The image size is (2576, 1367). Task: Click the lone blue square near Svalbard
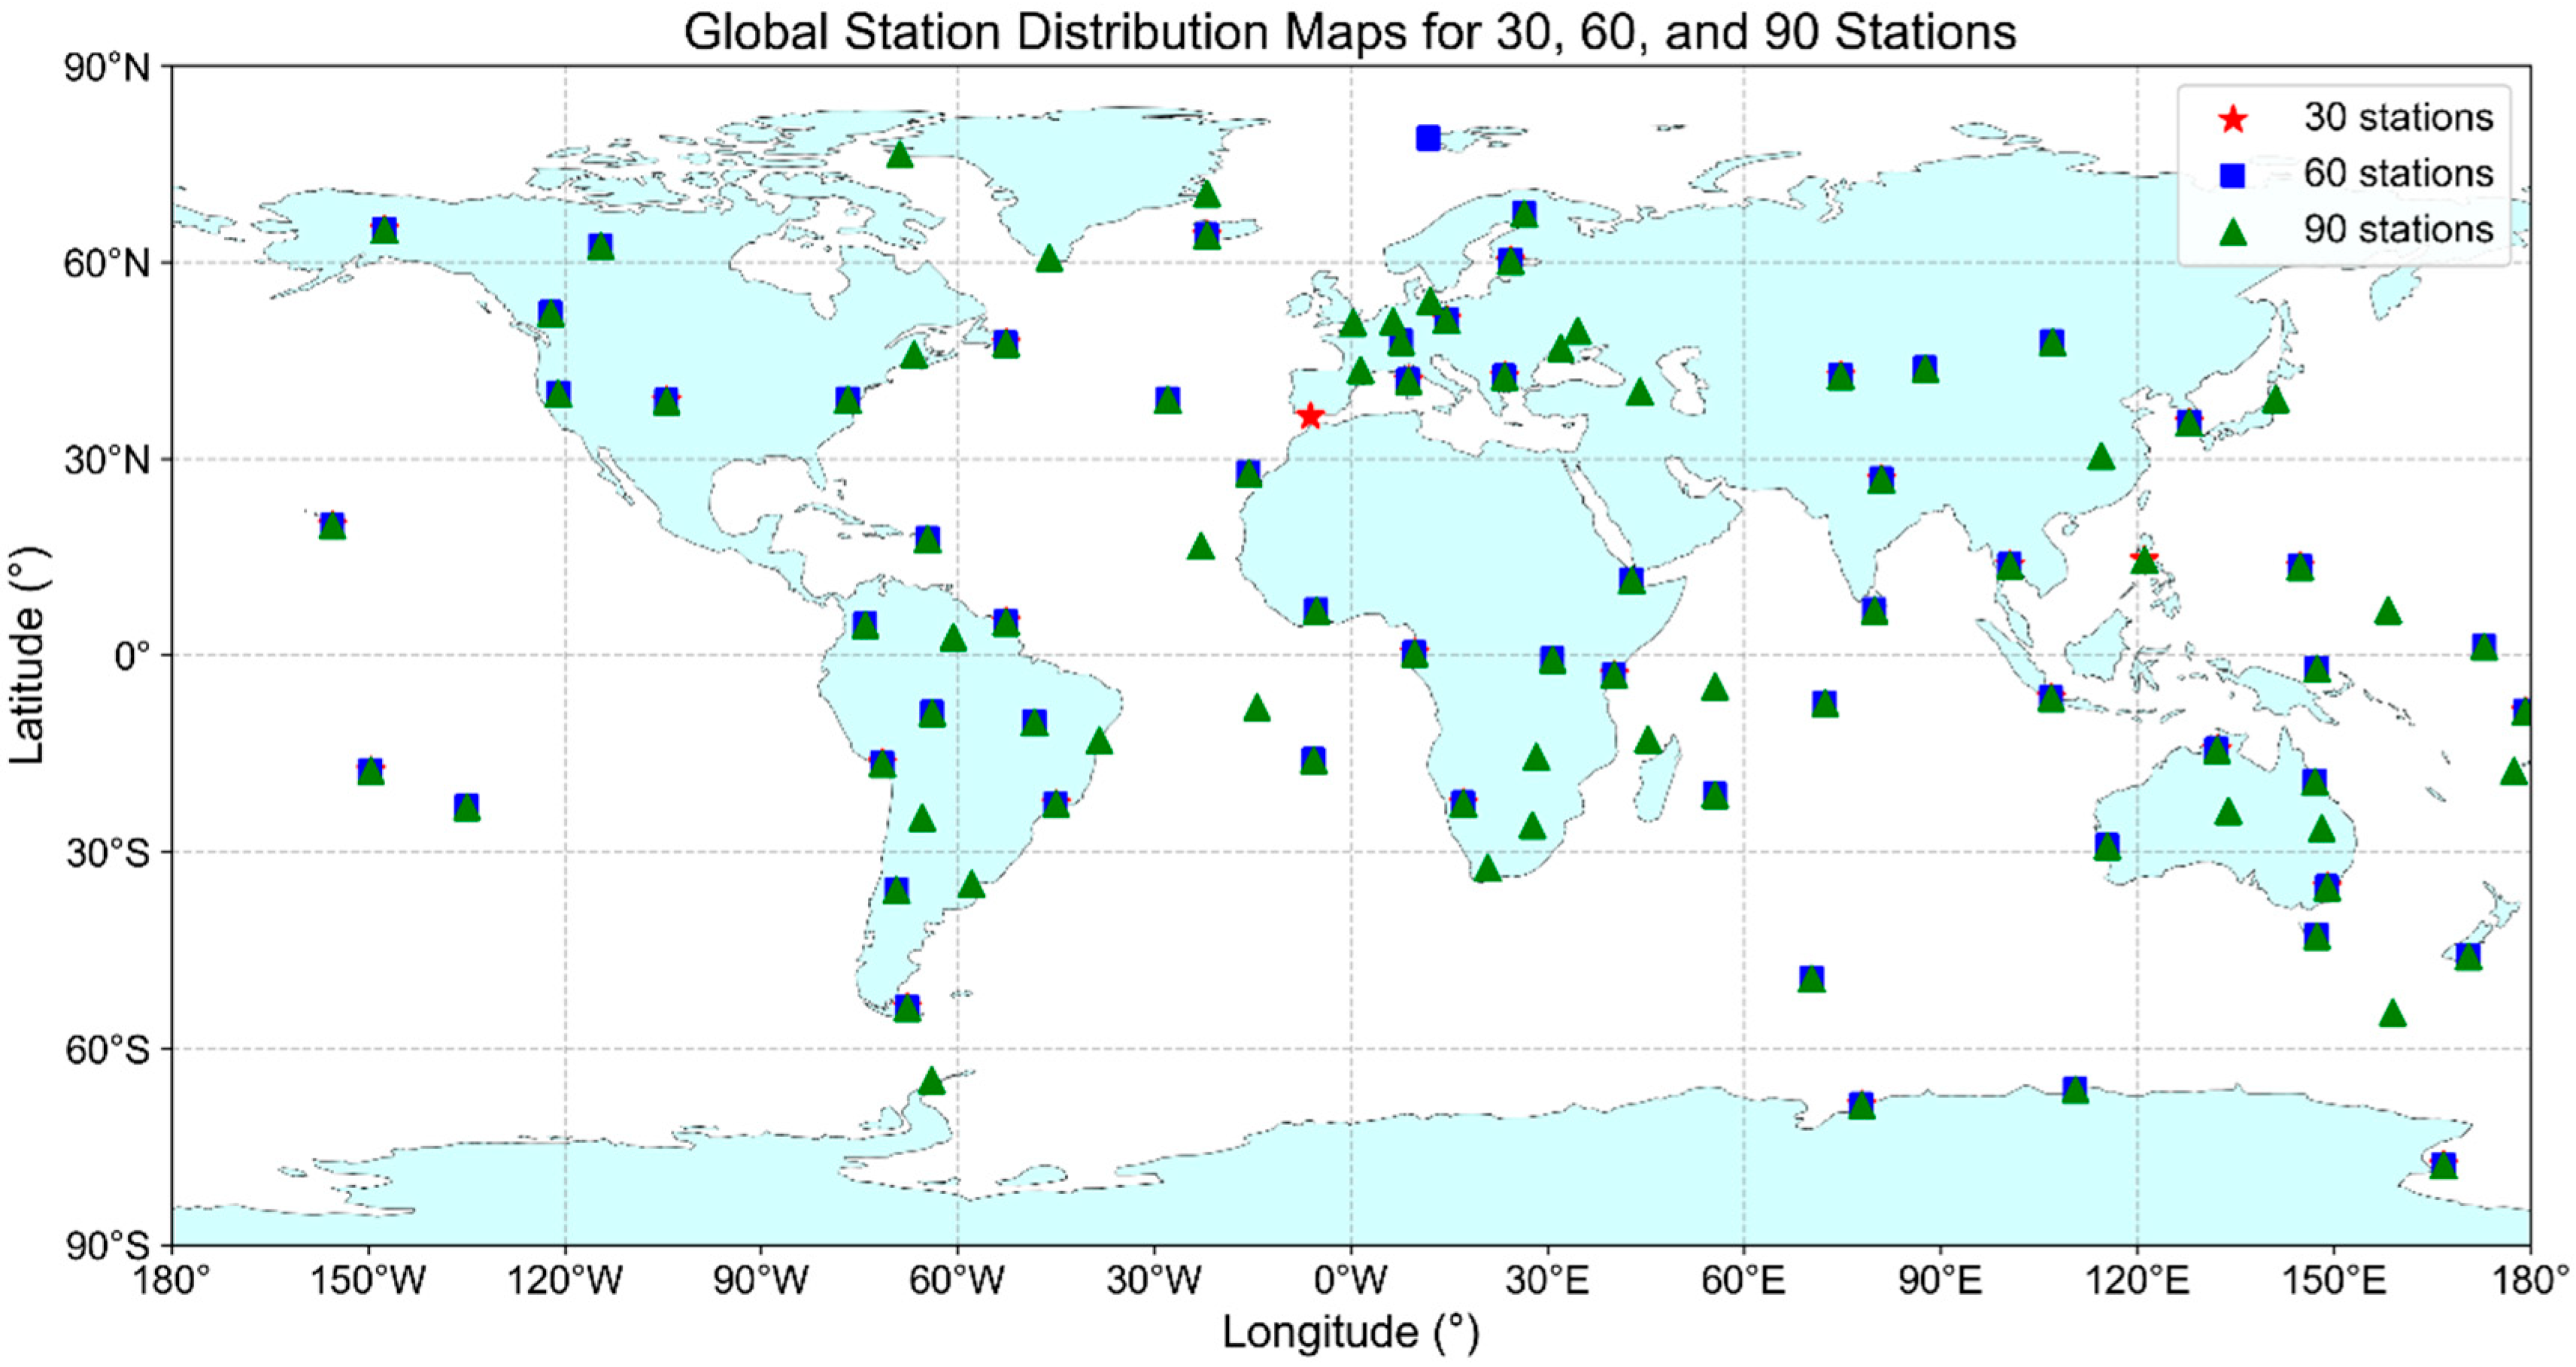1428,138
